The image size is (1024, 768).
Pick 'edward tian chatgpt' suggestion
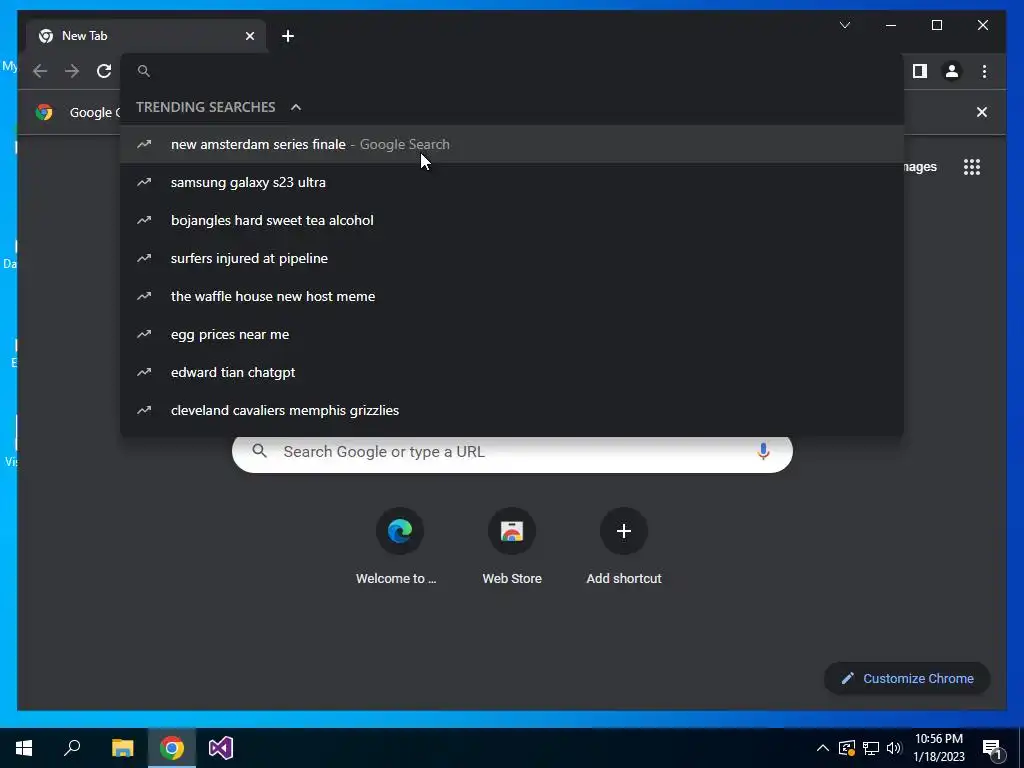pos(512,372)
